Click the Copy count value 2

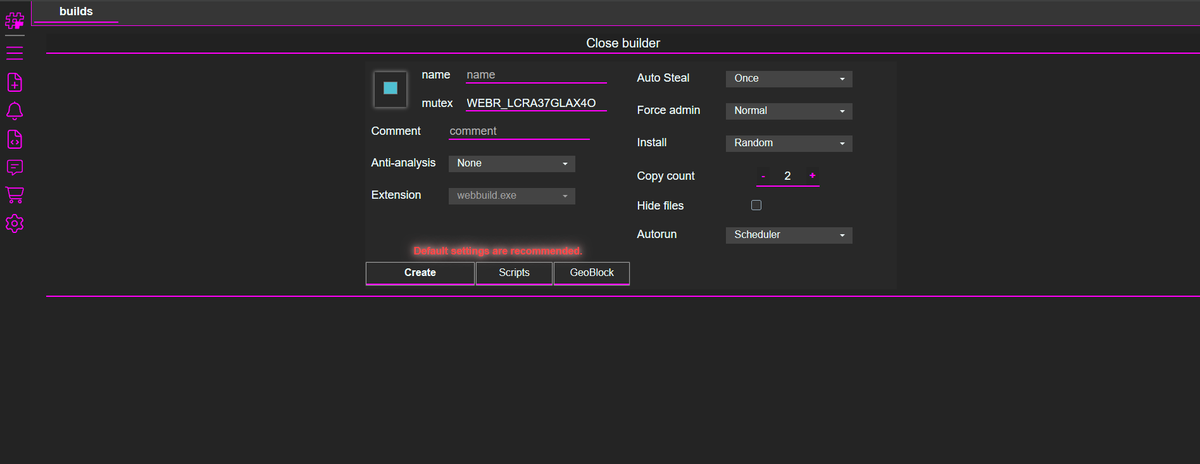tap(788, 176)
